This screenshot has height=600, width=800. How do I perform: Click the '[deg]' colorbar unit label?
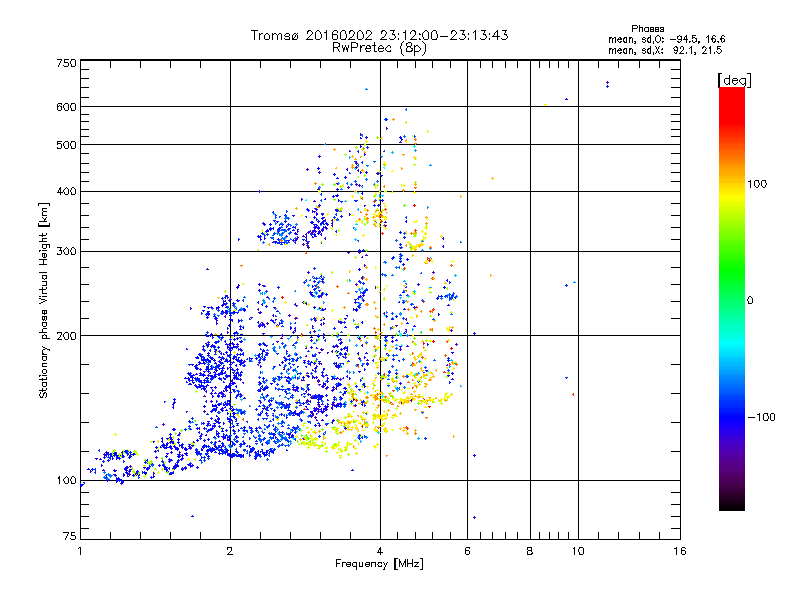[734, 80]
